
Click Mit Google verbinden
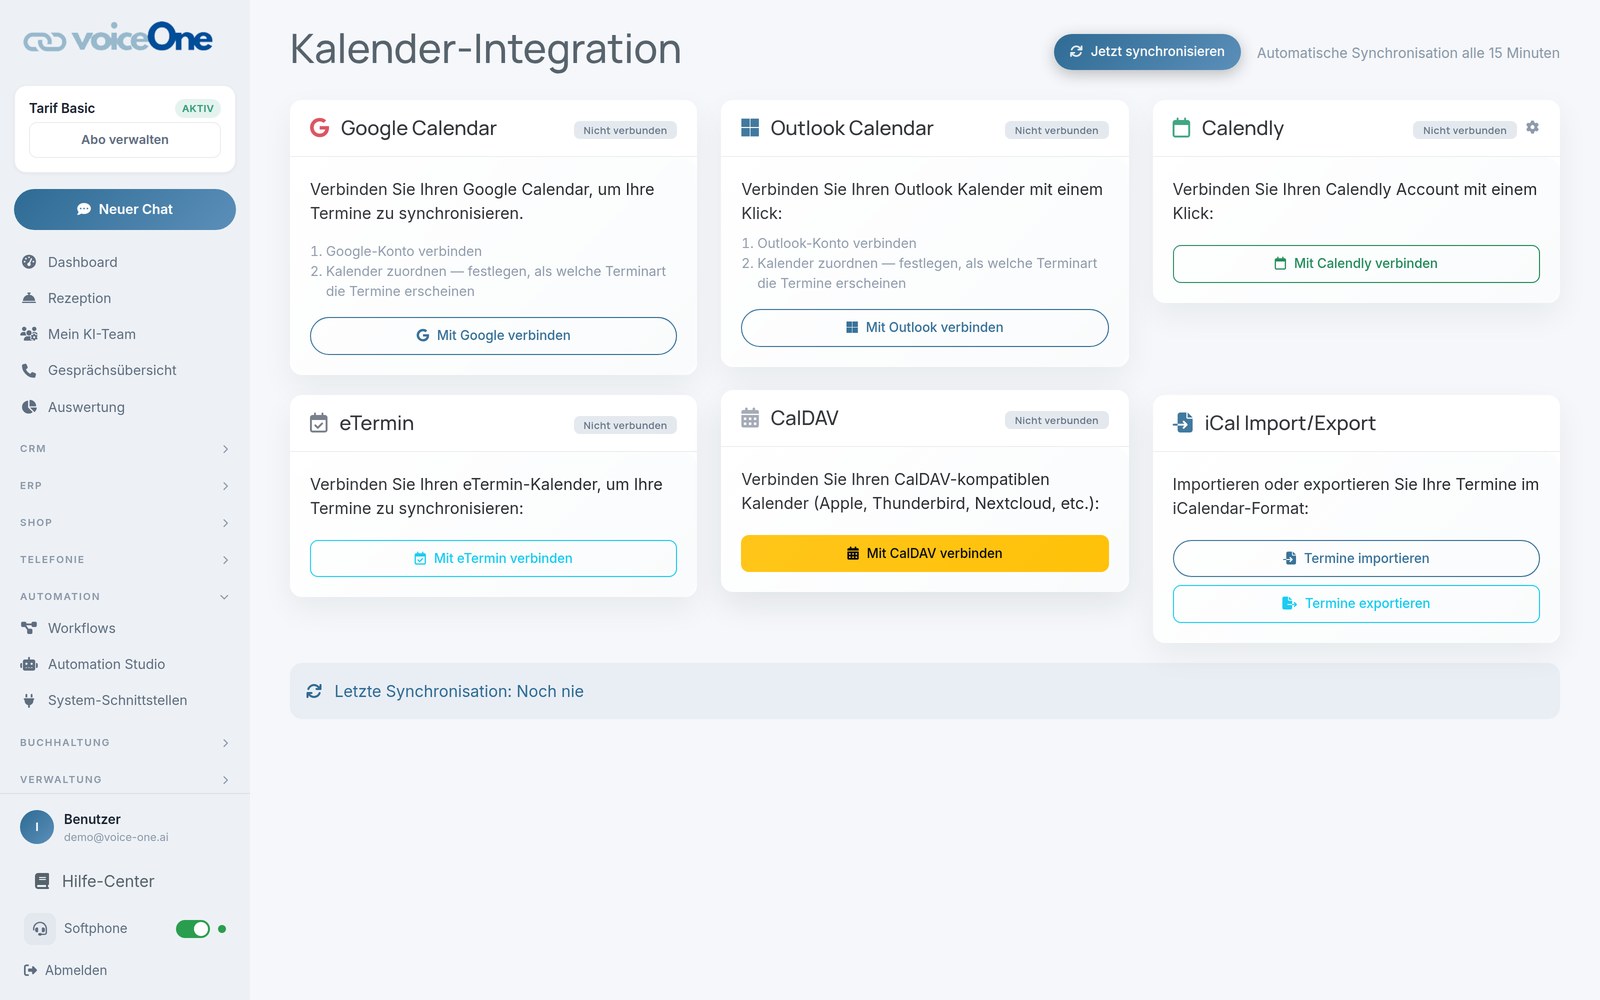click(493, 336)
